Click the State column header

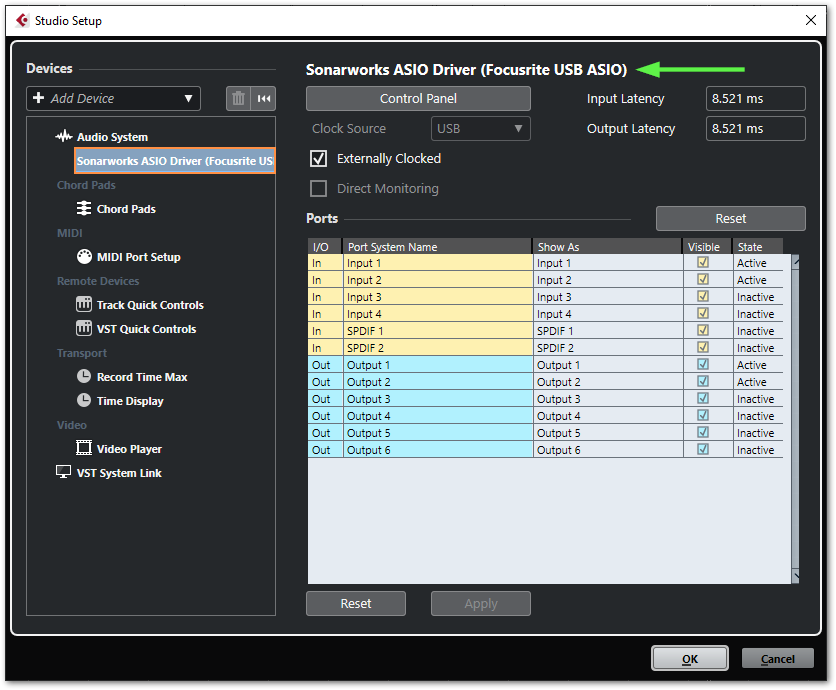point(758,246)
